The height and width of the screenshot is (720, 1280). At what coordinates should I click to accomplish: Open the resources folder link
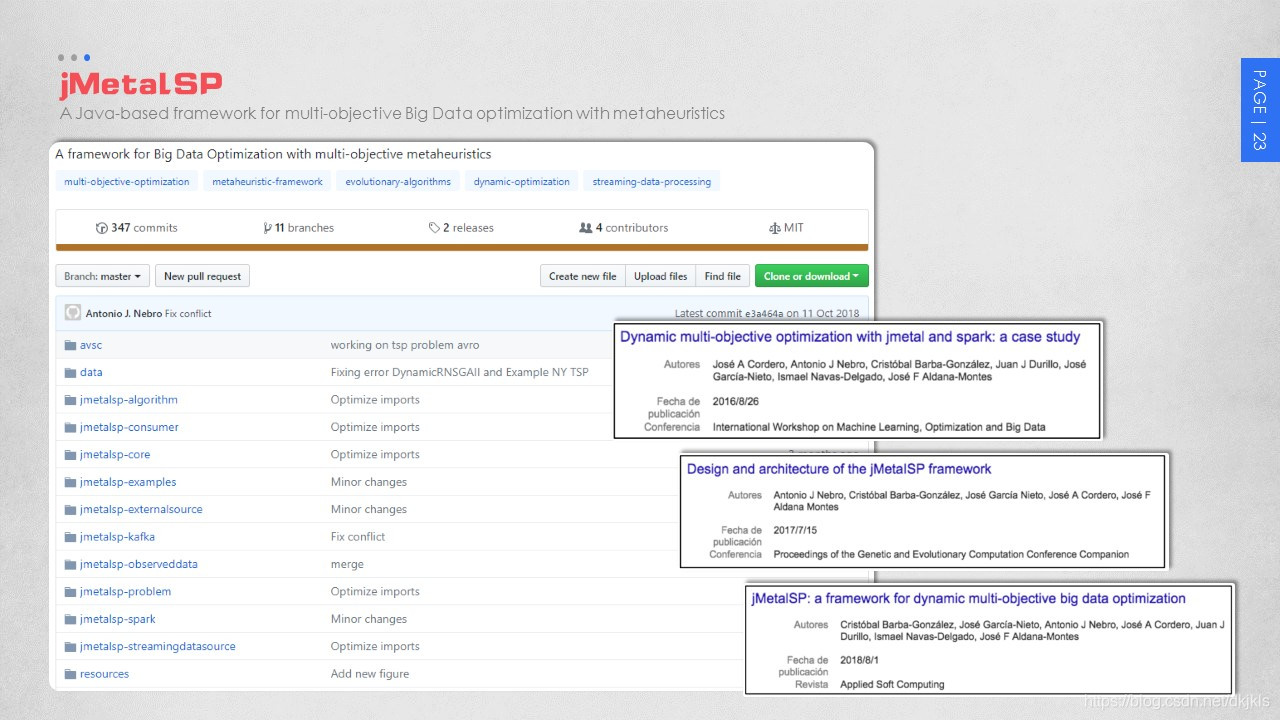tap(105, 674)
